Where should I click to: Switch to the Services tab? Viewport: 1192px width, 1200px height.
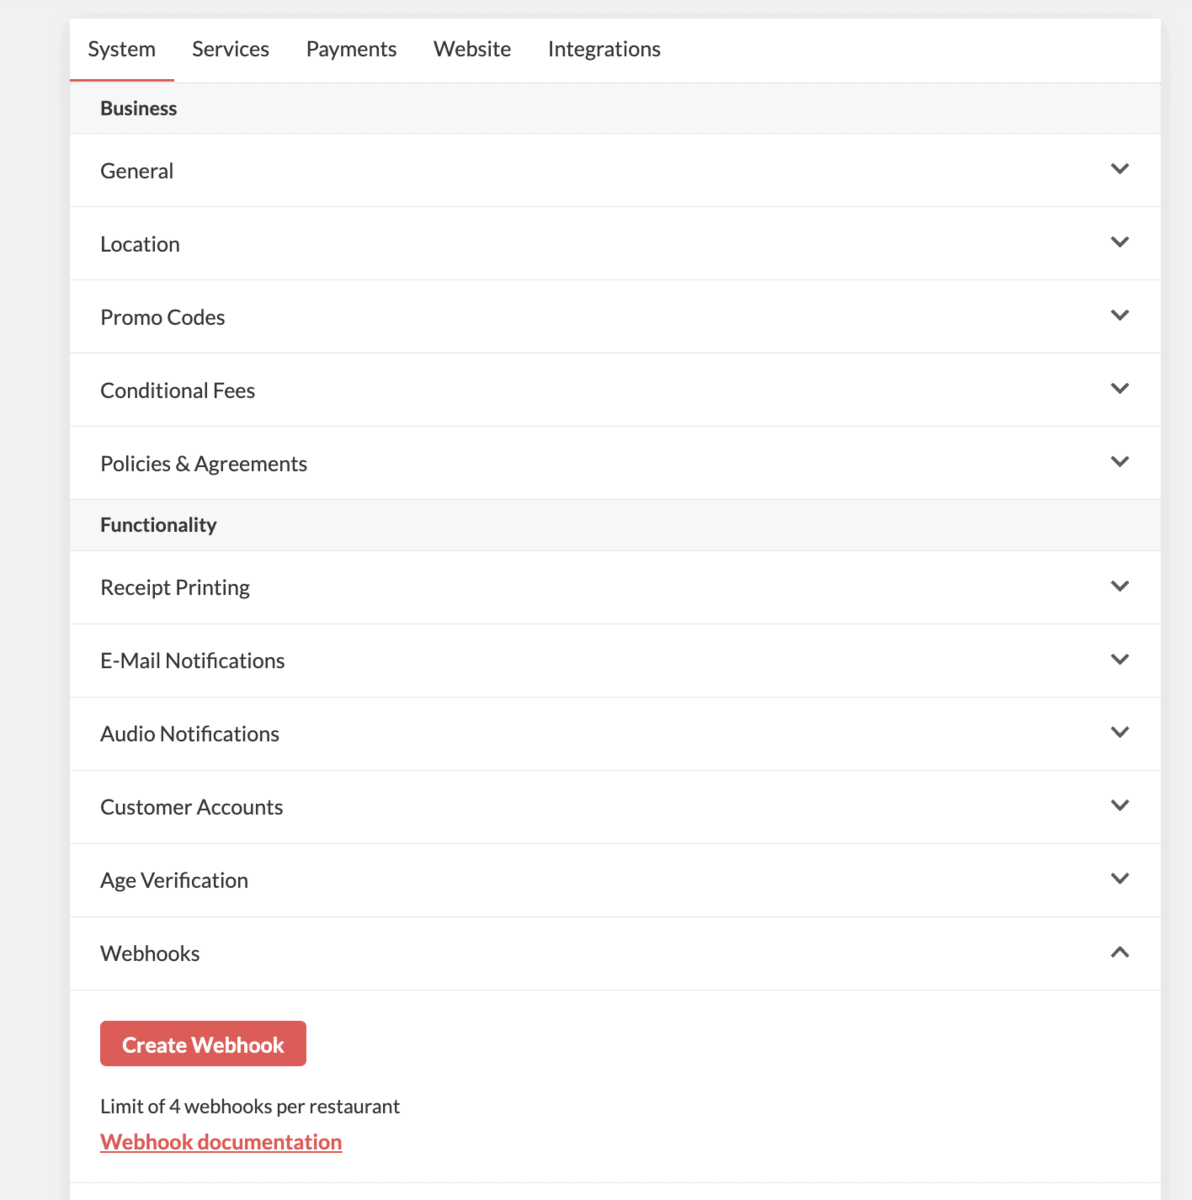pos(230,49)
